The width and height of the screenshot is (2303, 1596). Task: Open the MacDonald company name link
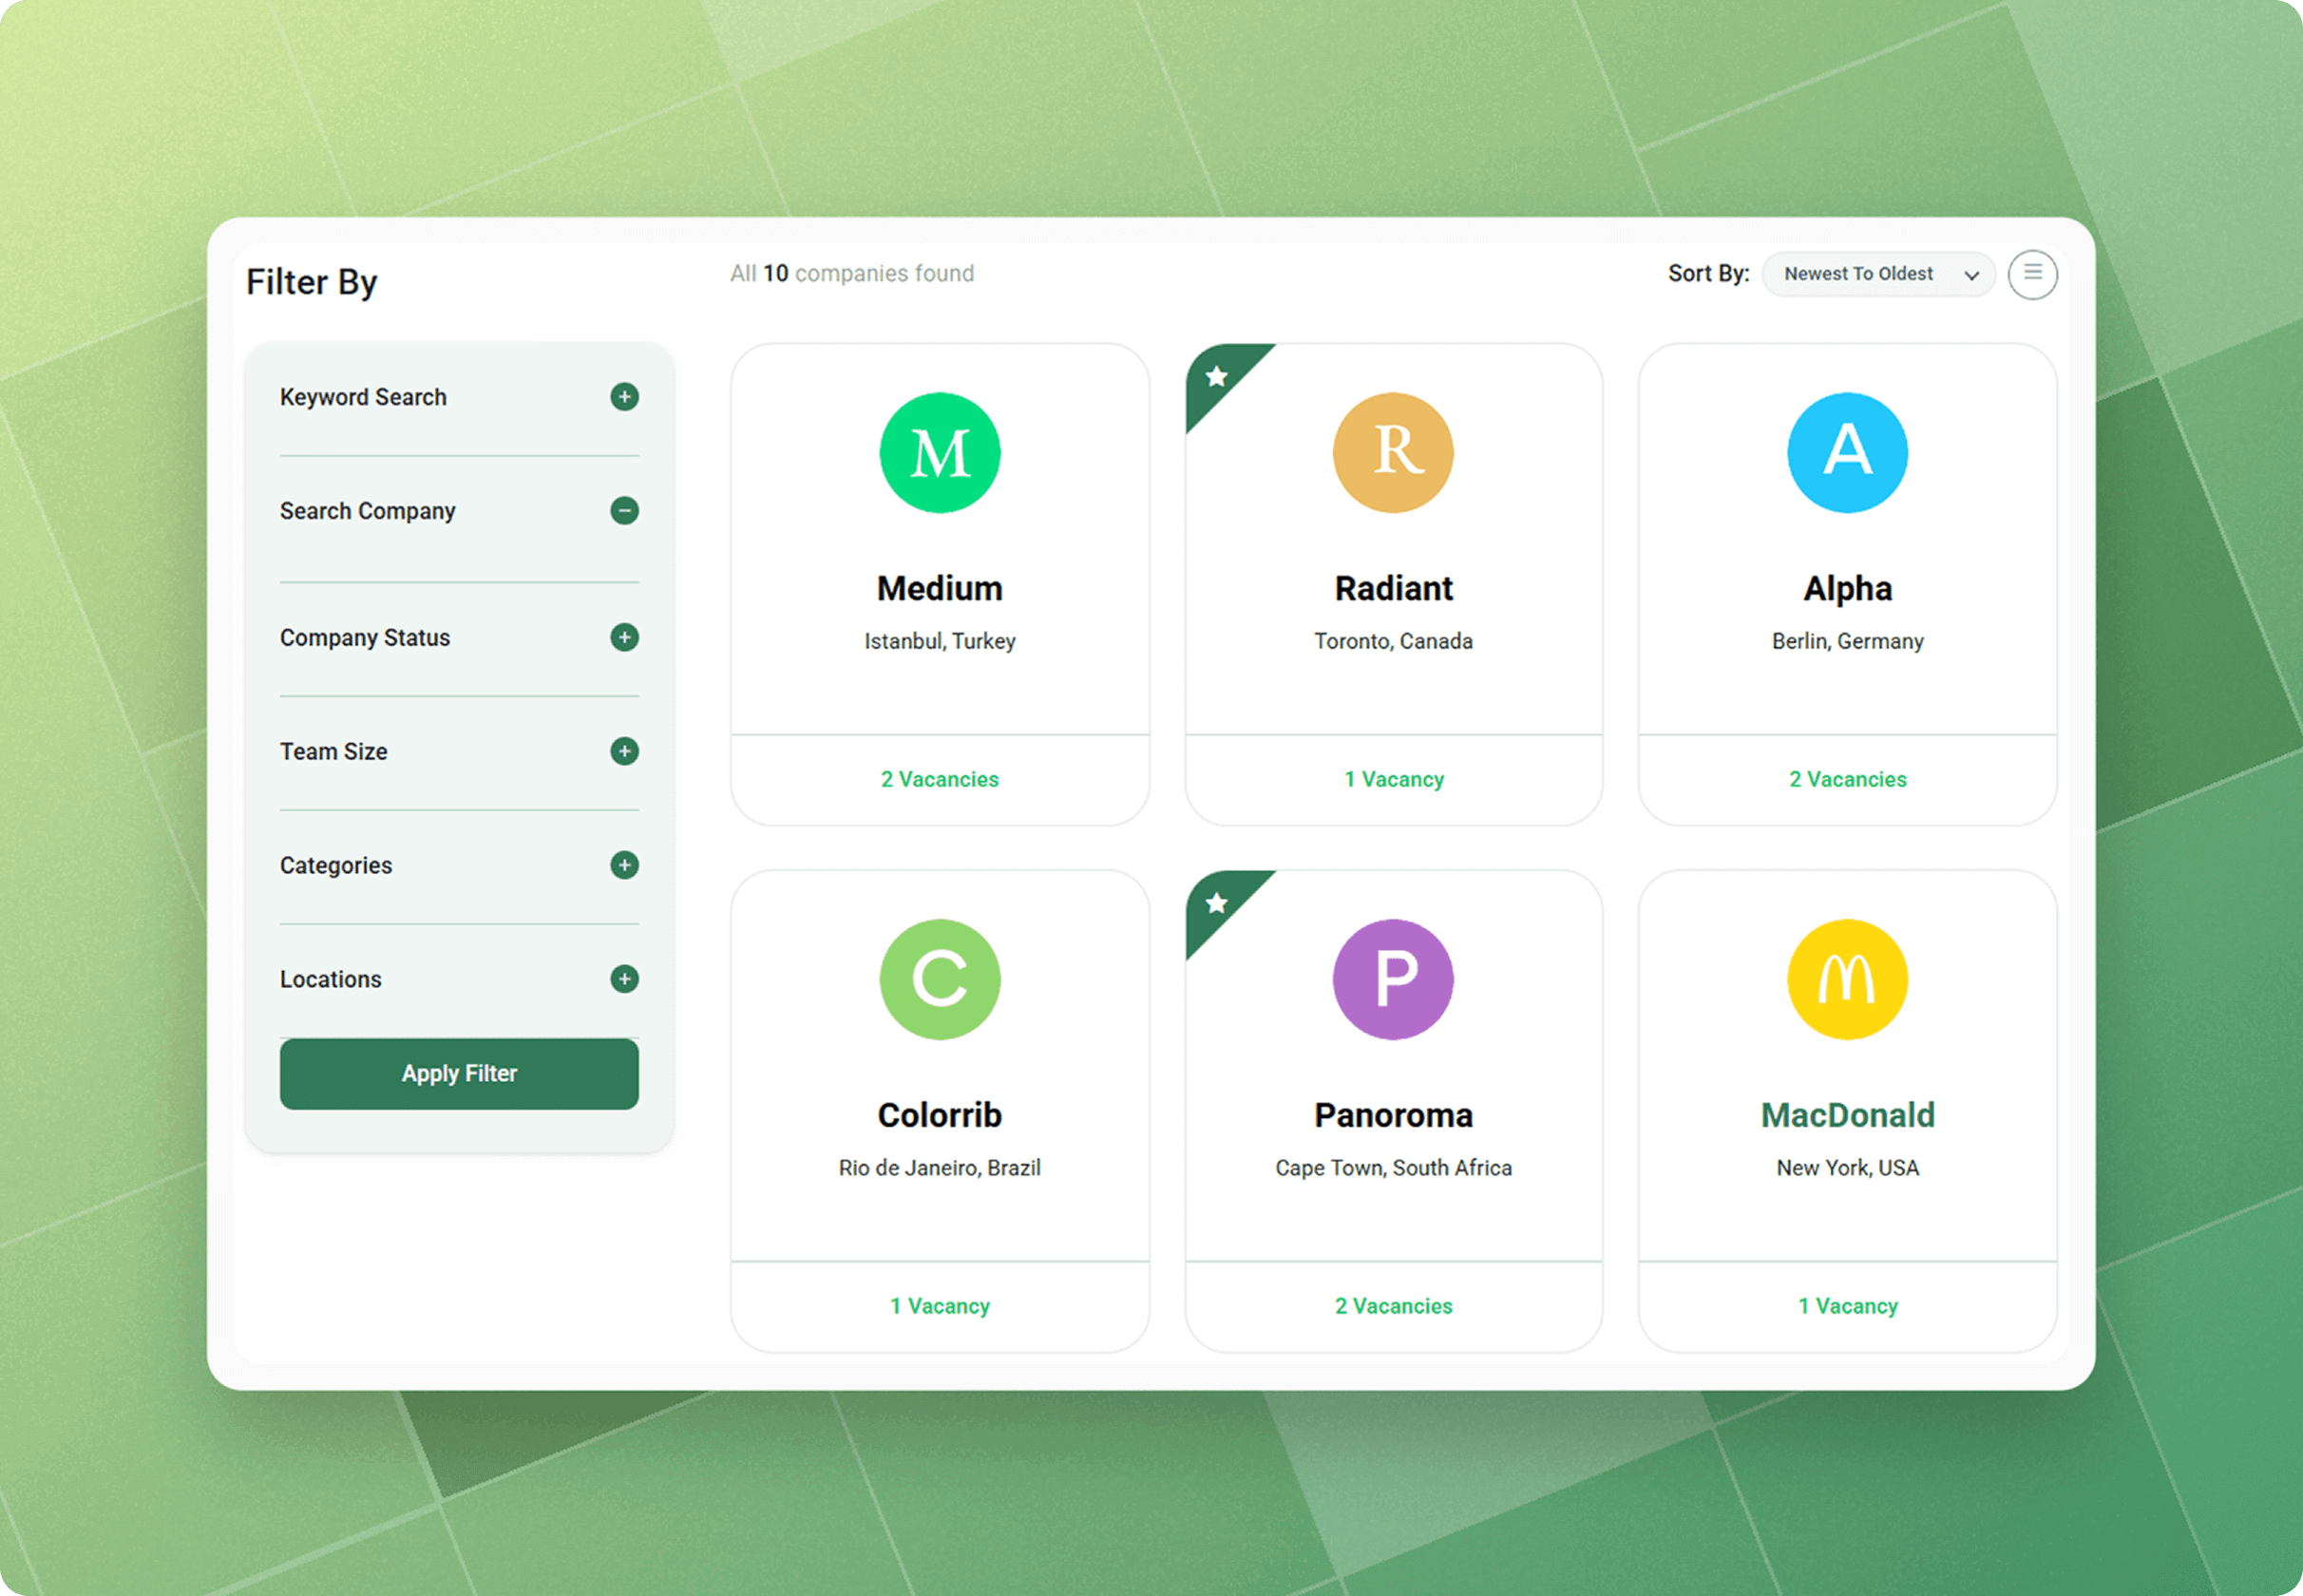(1847, 1115)
